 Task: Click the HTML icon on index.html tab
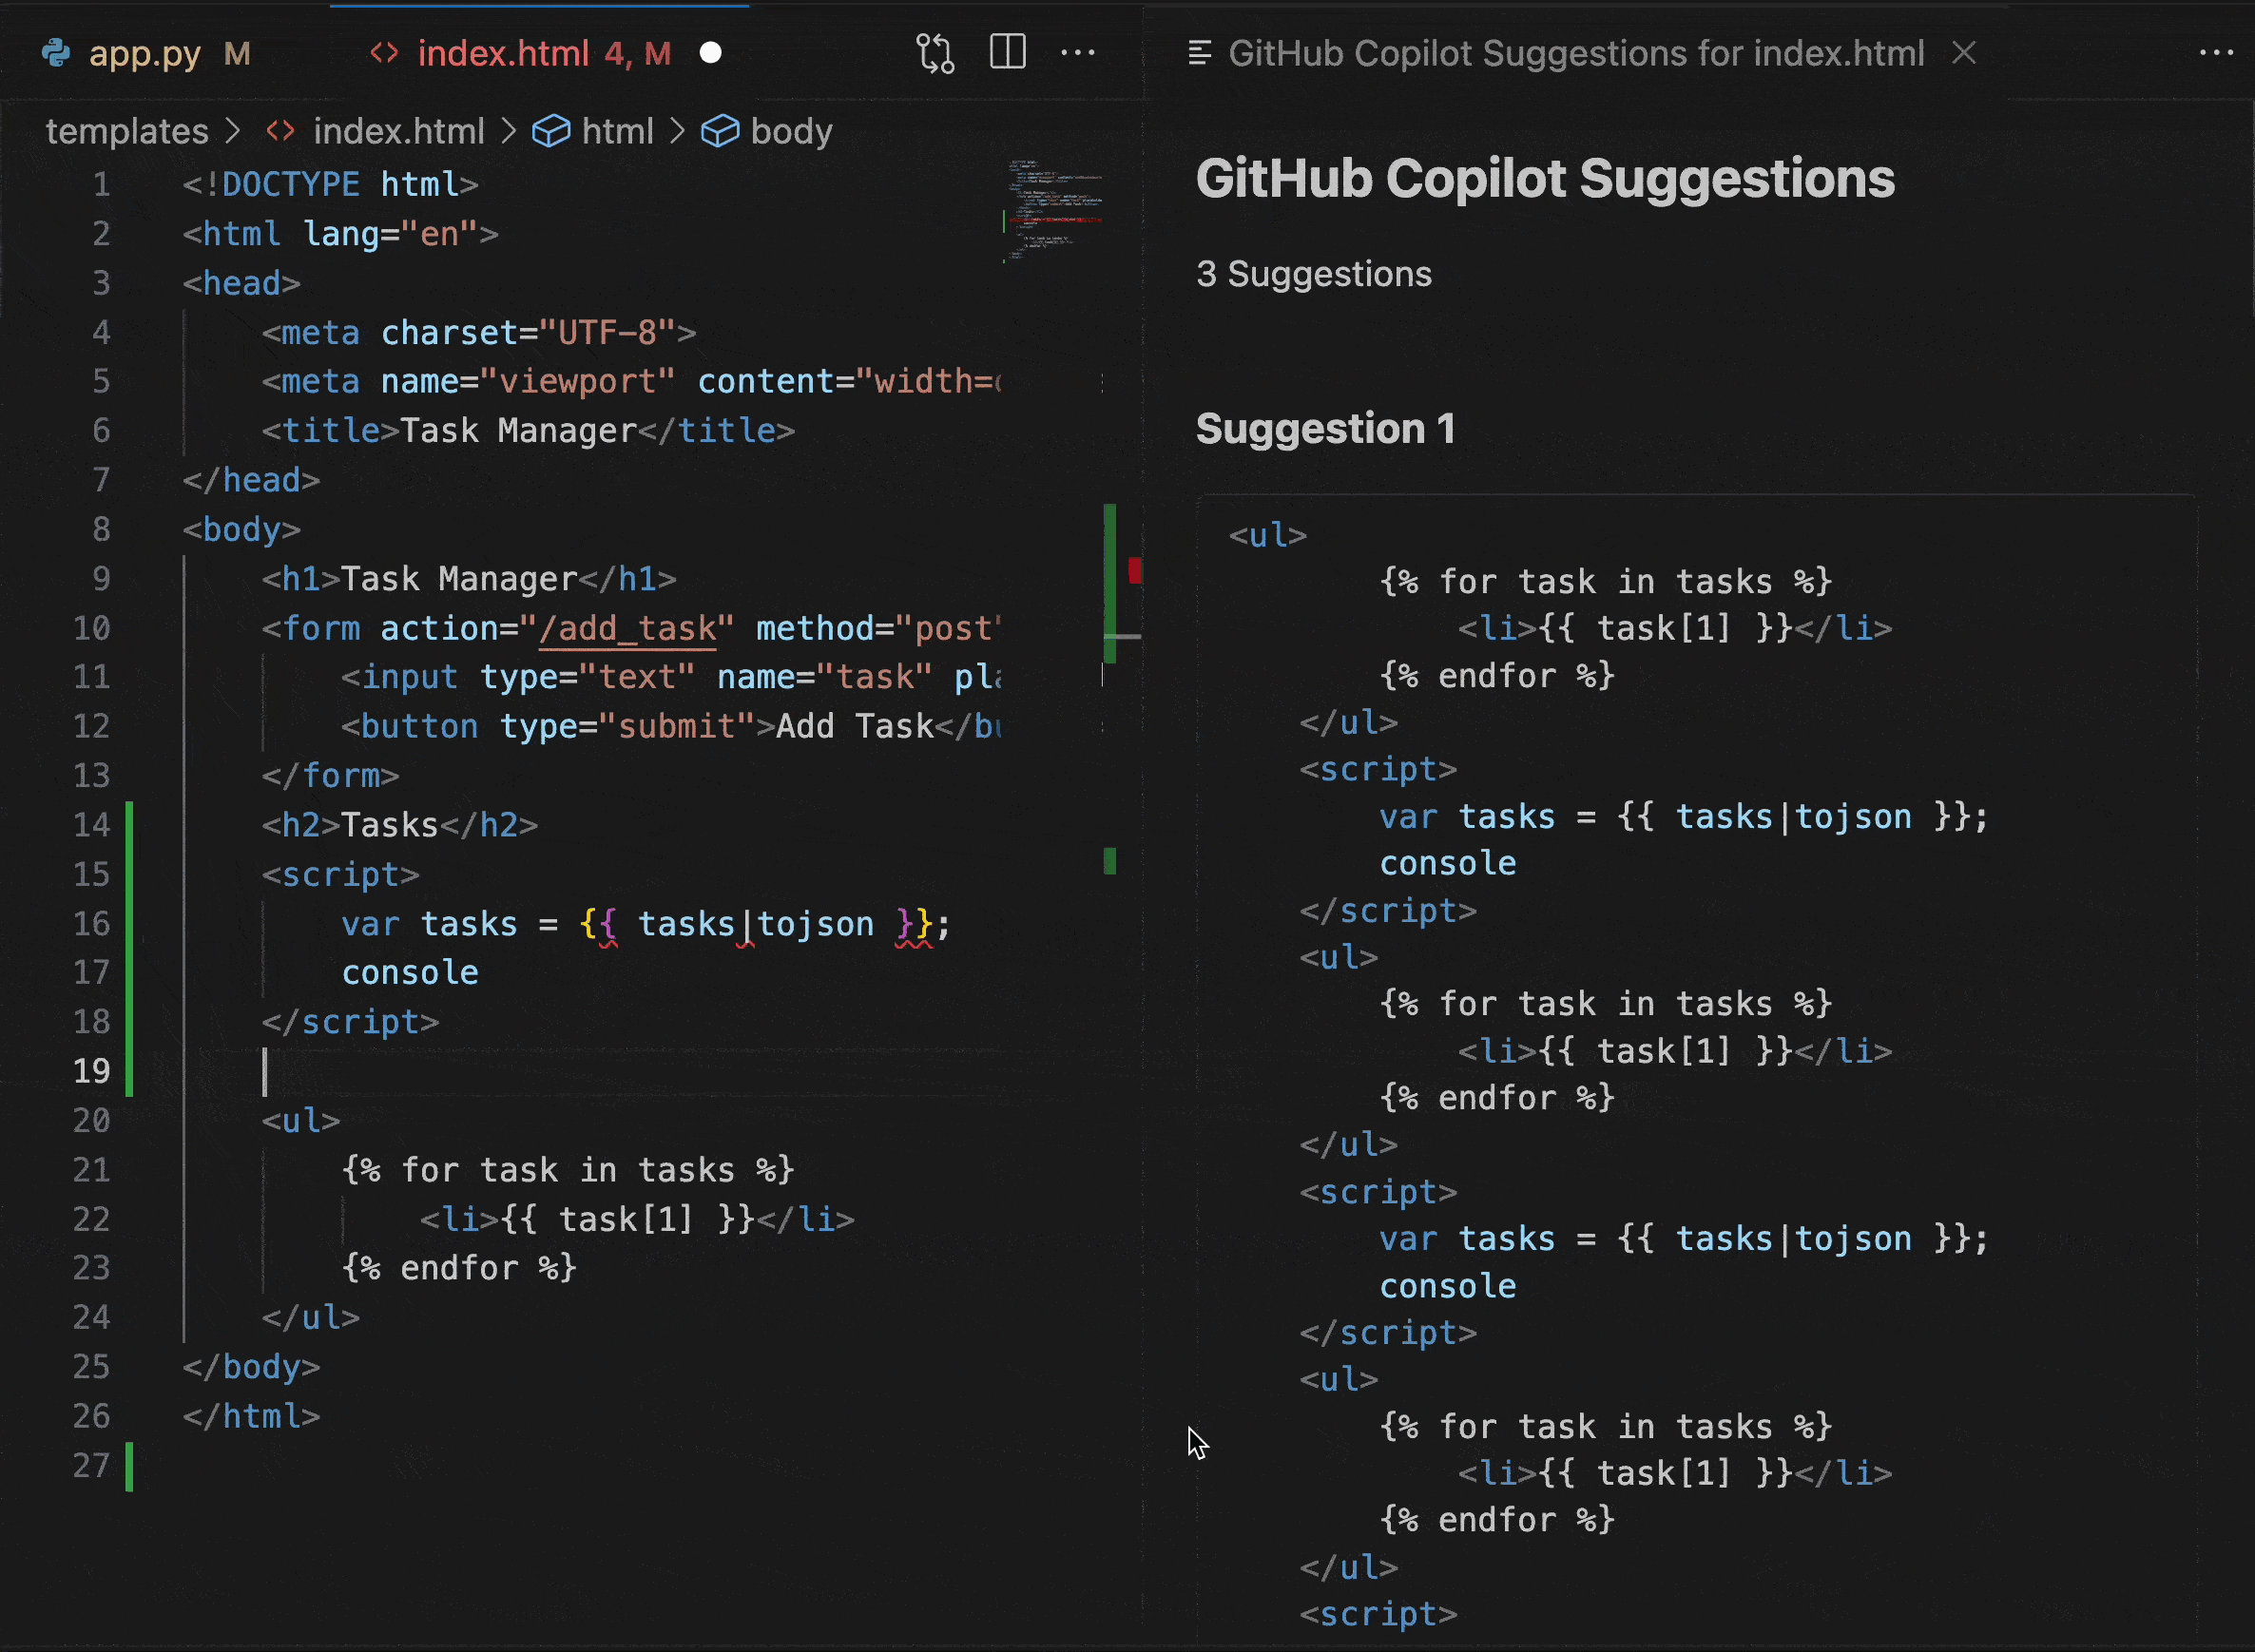point(384,53)
